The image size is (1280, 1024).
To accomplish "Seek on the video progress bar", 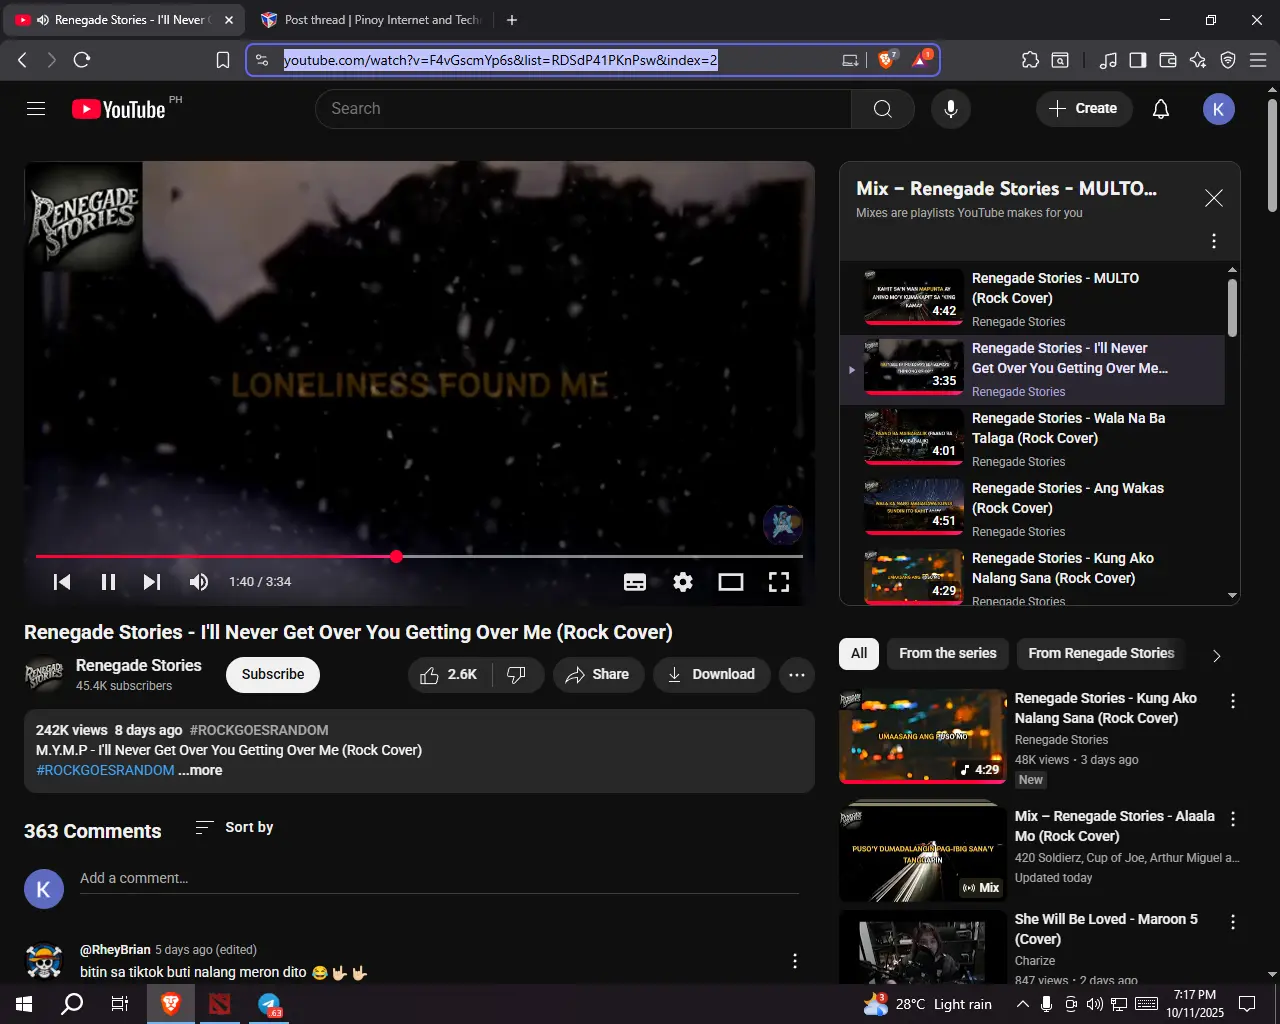I will click(x=419, y=556).
